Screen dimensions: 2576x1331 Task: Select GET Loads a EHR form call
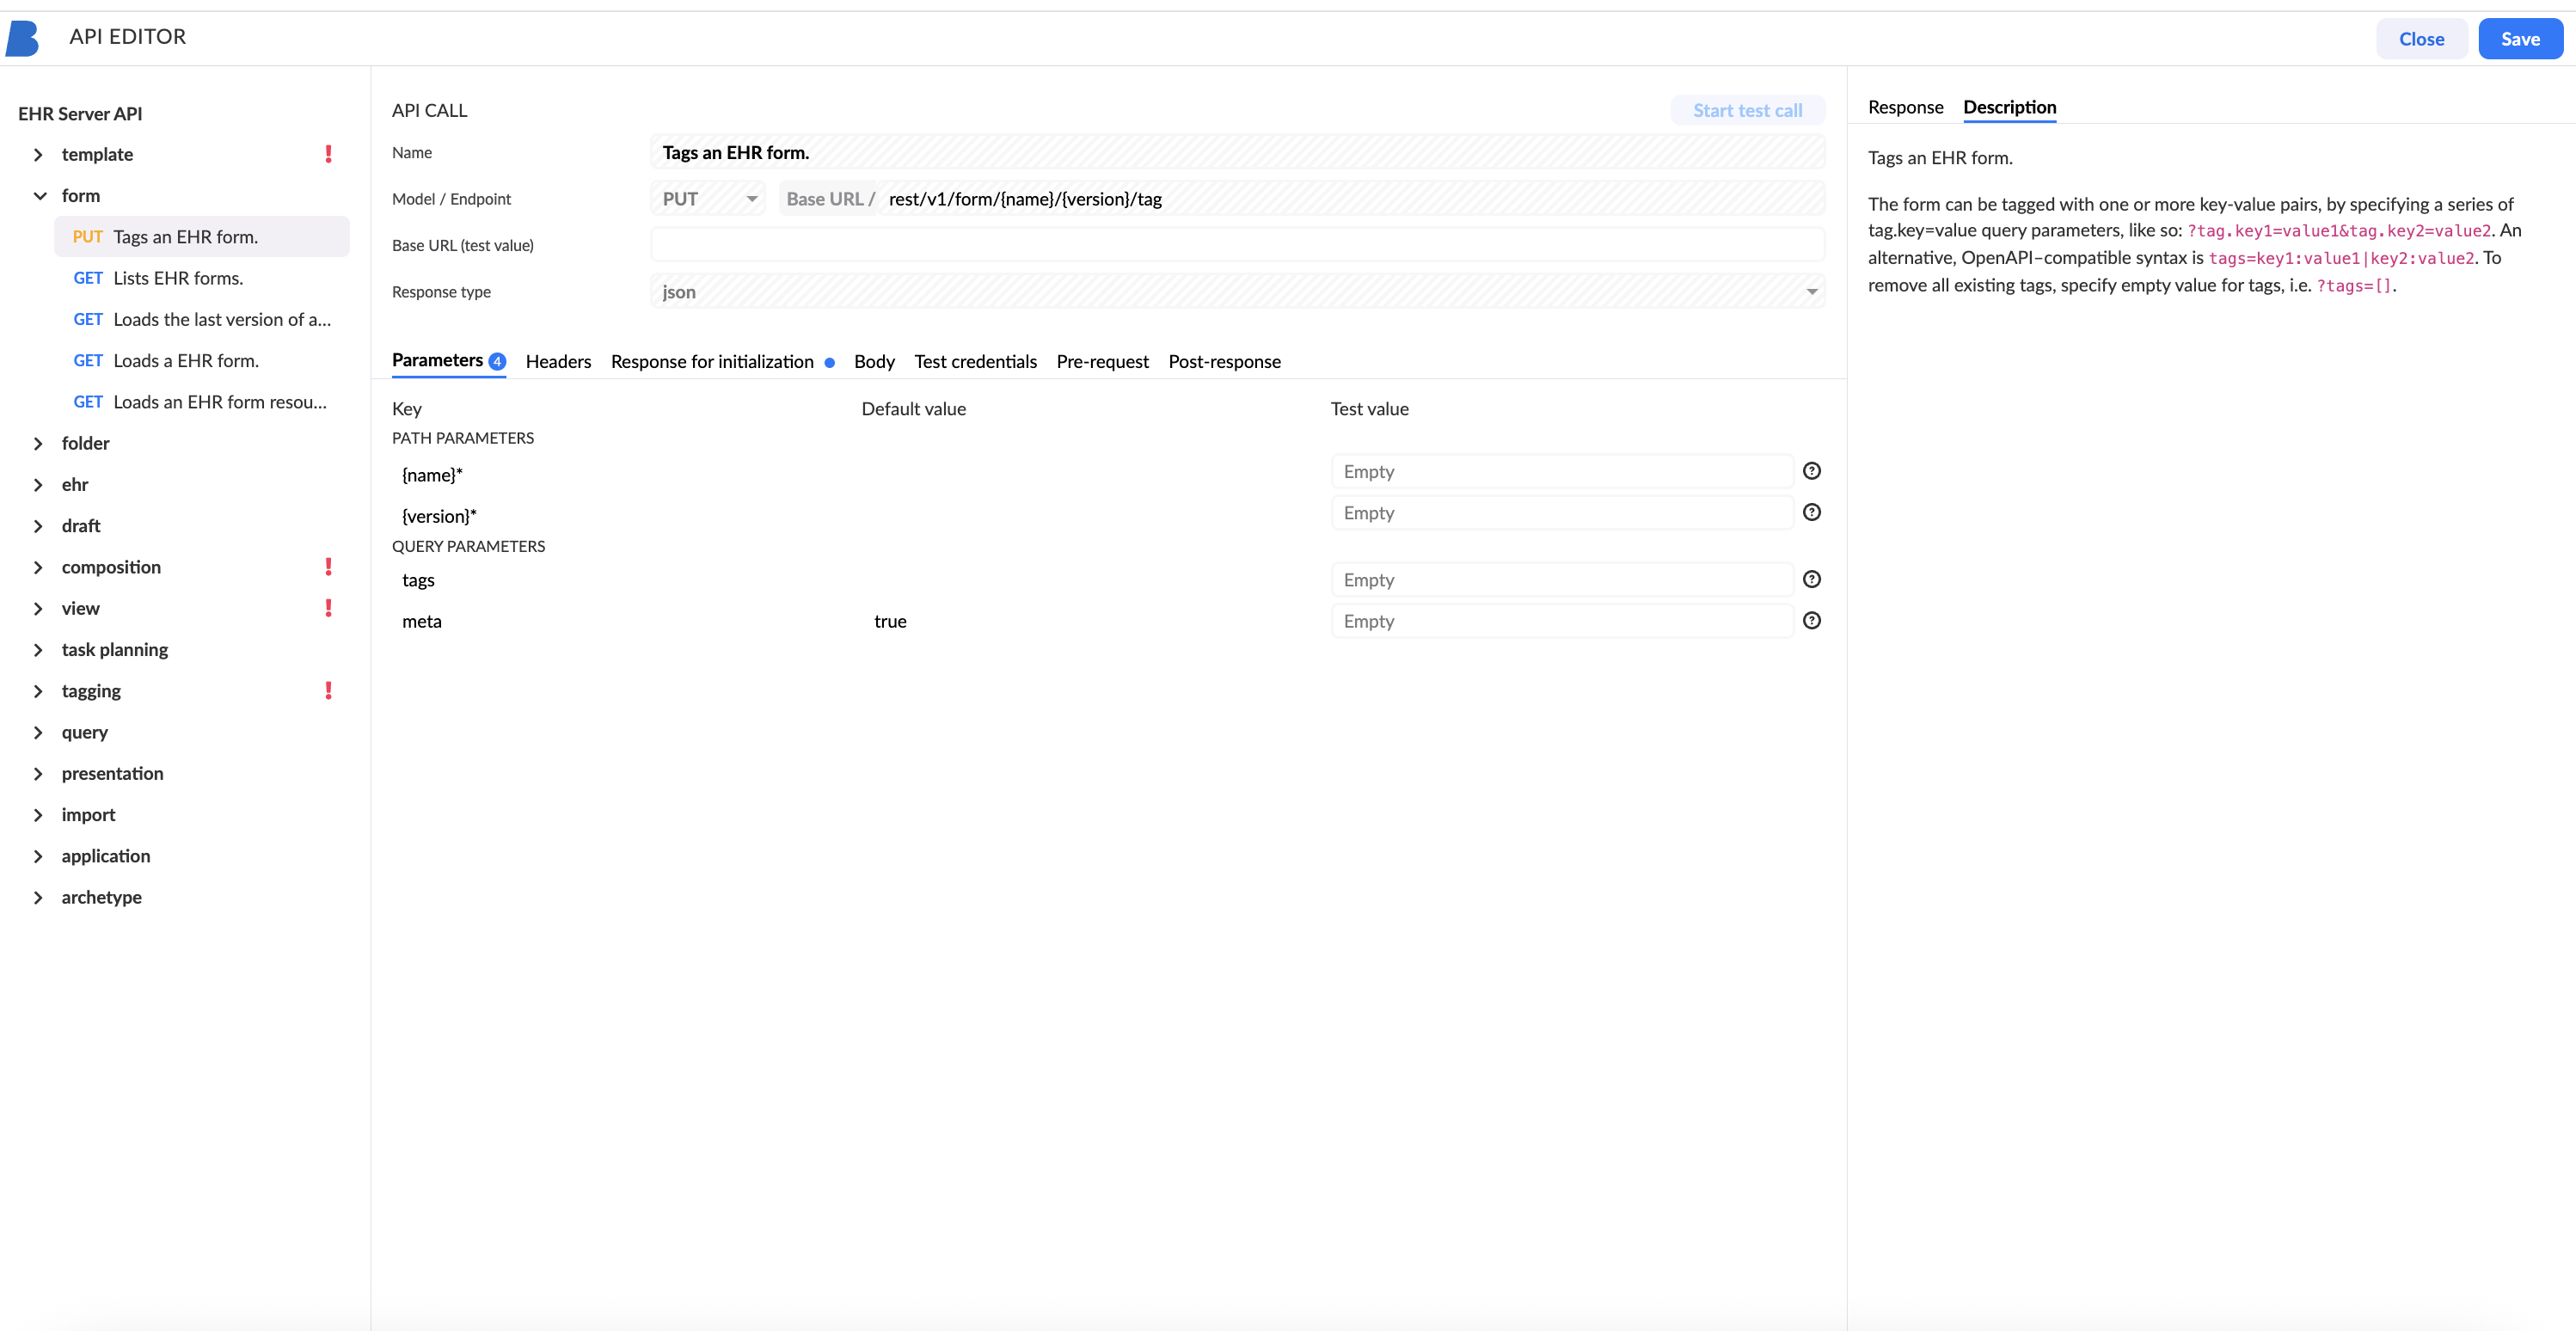pyautogui.click(x=202, y=361)
